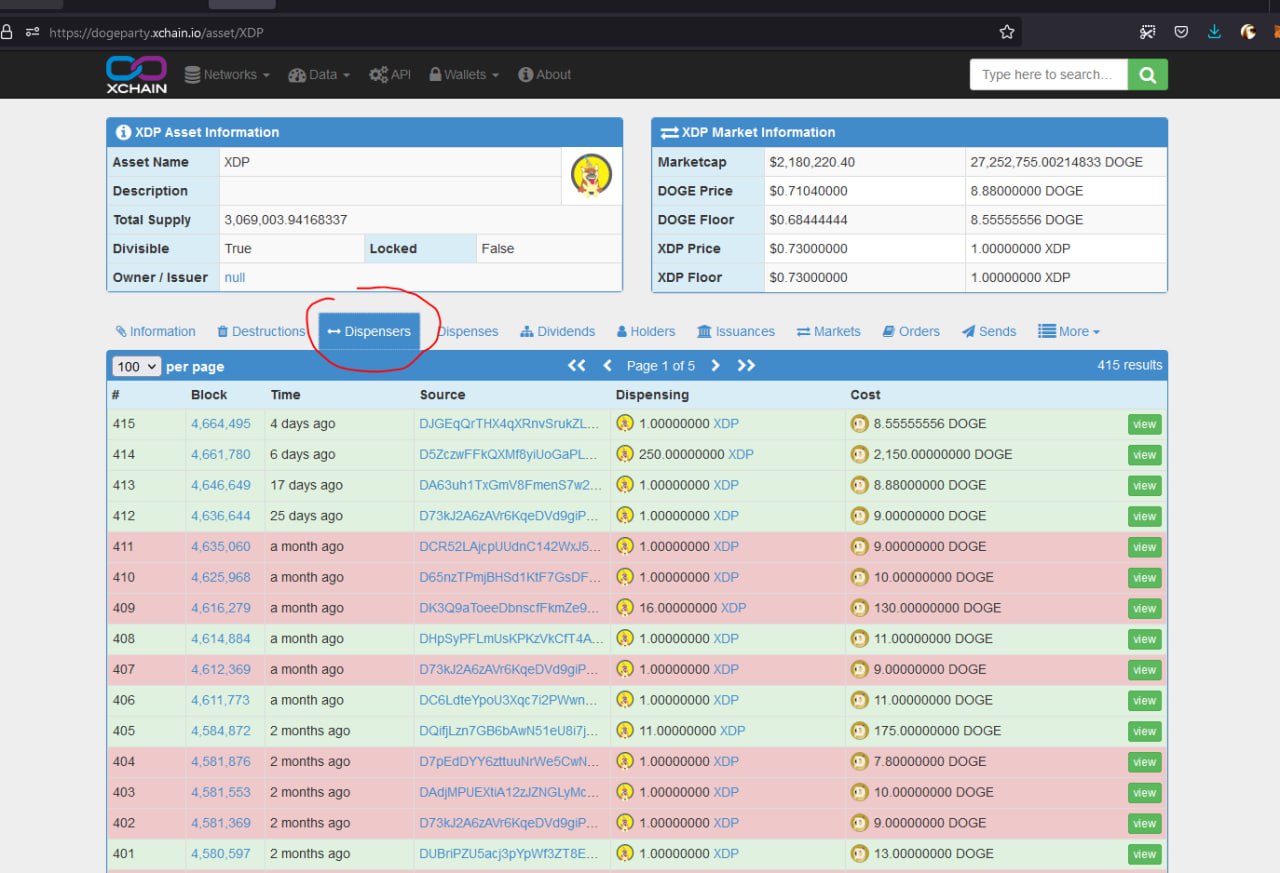Image resolution: width=1280 pixels, height=873 pixels.
Task: Click the search magnifier button
Action: 1147,74
